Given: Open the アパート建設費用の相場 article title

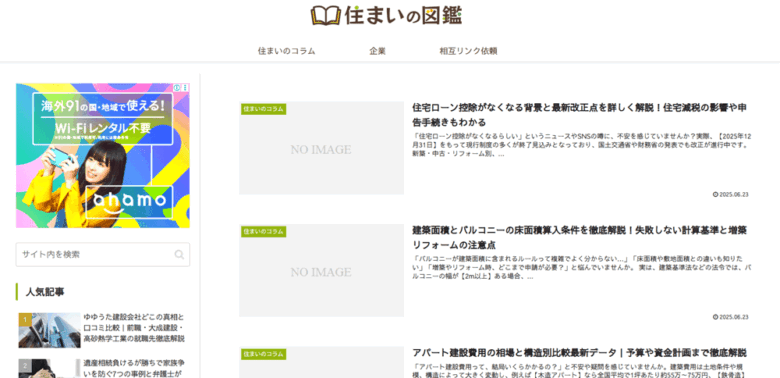Looking at the screenshot, I should tap(579, 353).
